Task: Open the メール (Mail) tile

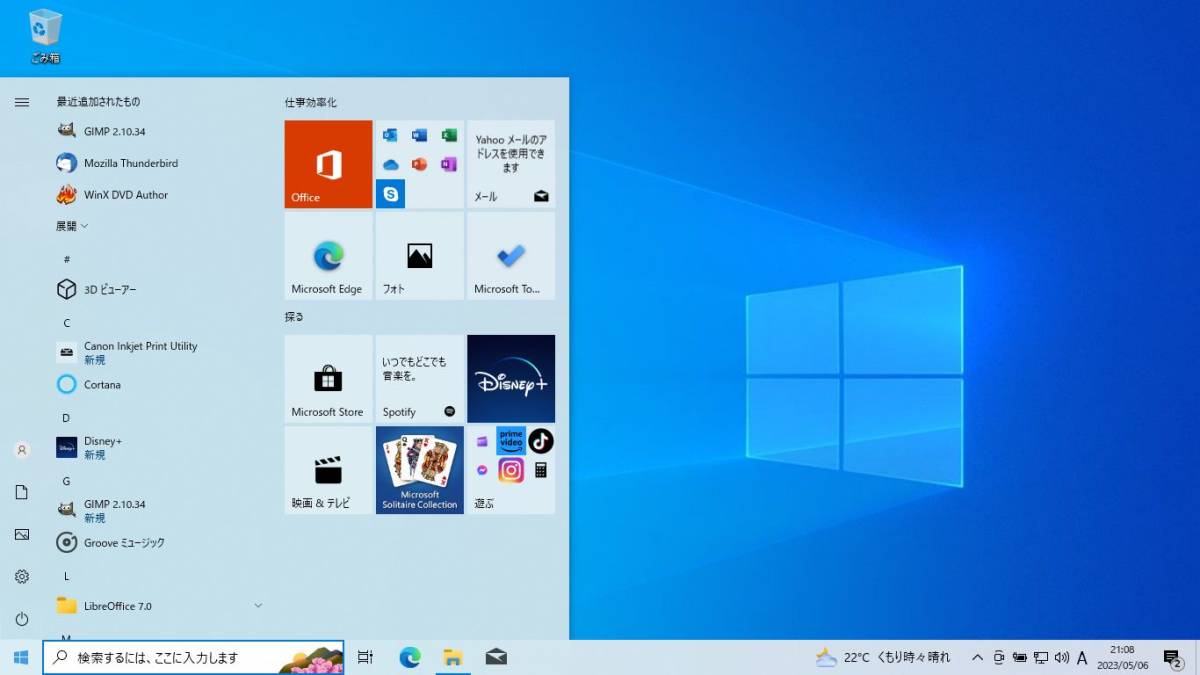Action: [511, 164]
